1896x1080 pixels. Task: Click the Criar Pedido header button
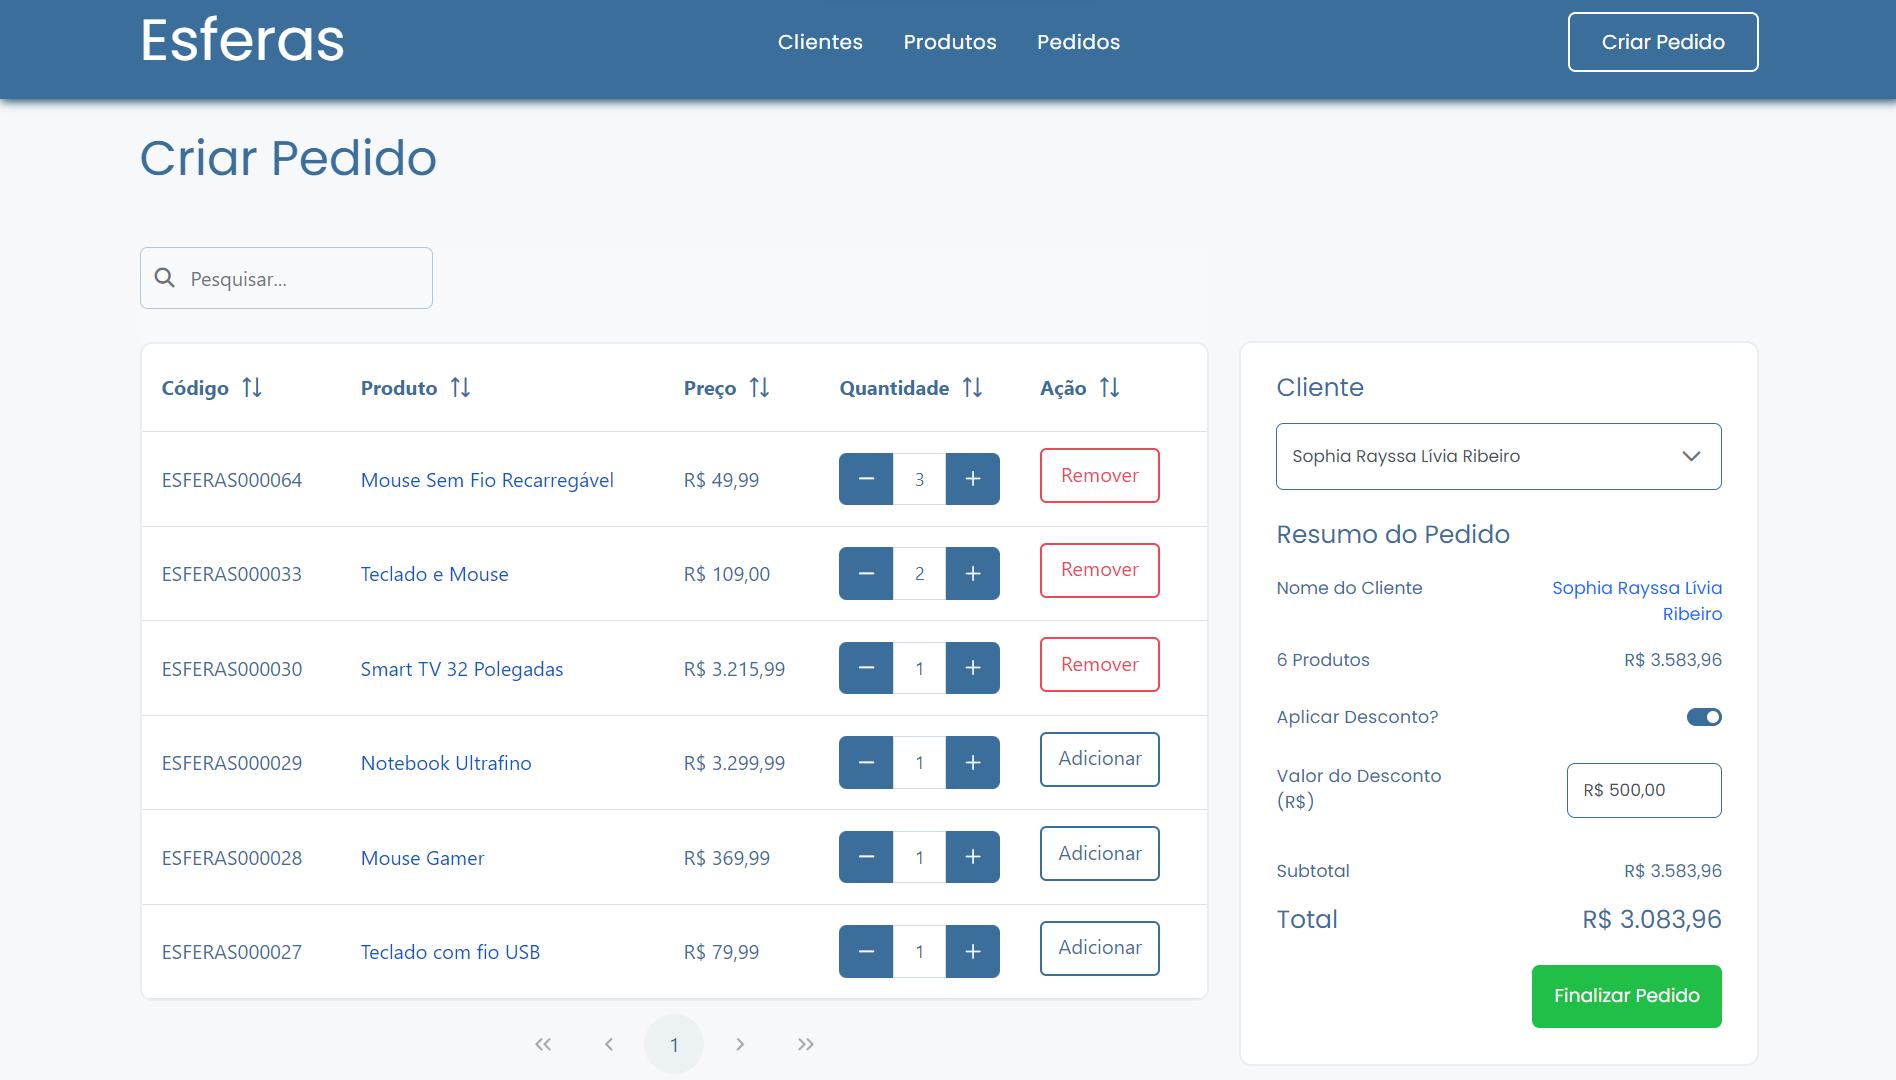pyautogui.click(x=1663, y=42)
